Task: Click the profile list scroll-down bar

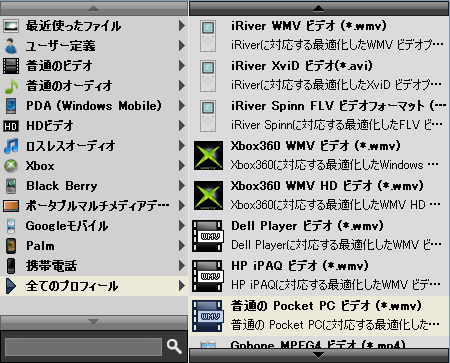Action: (319, 355)
